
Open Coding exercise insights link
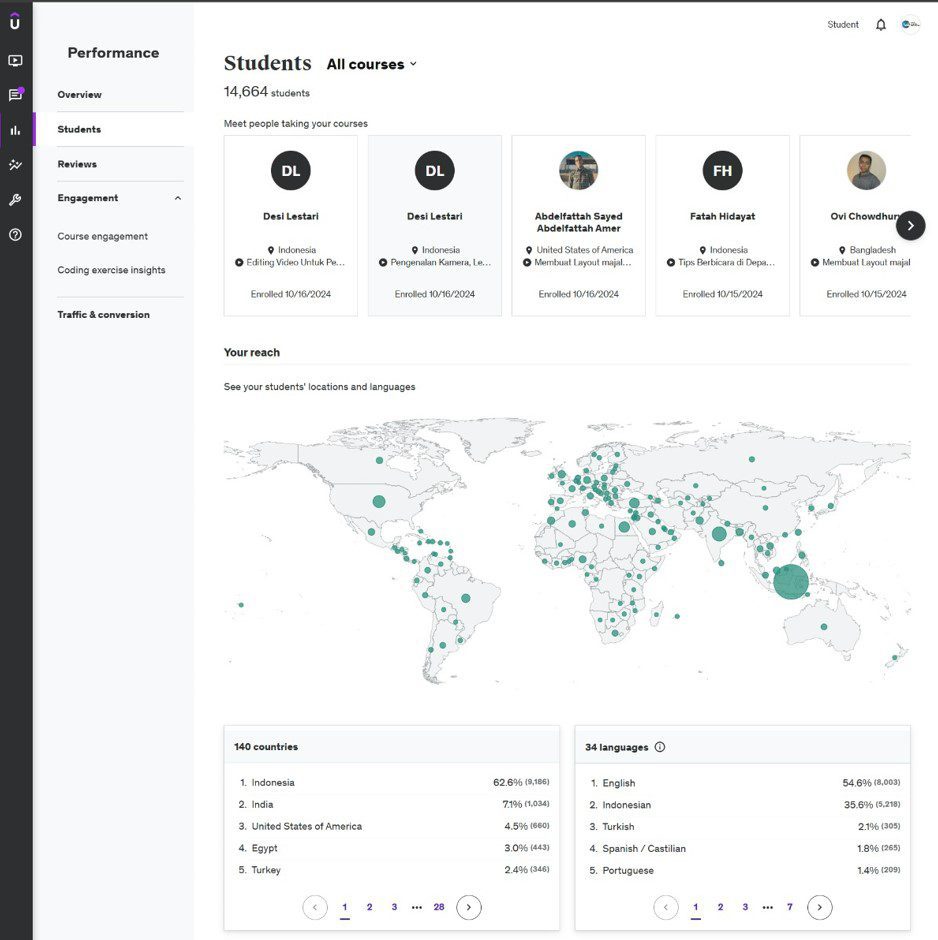(x=111, y=270)
